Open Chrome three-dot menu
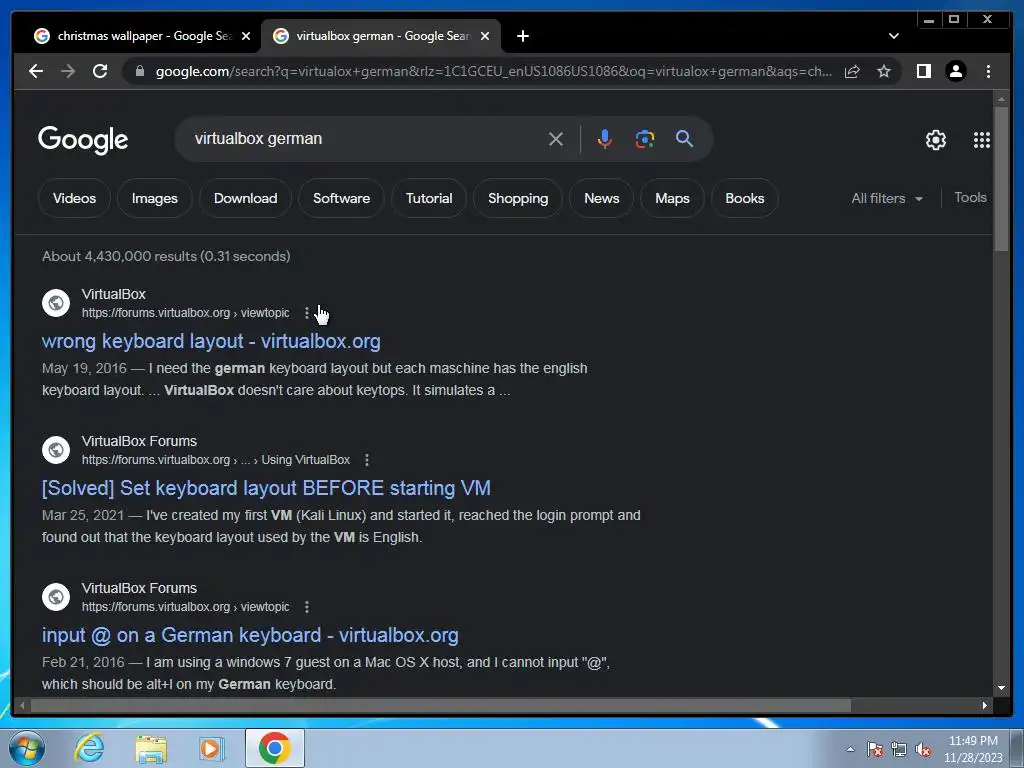 (x=988, y=71)
